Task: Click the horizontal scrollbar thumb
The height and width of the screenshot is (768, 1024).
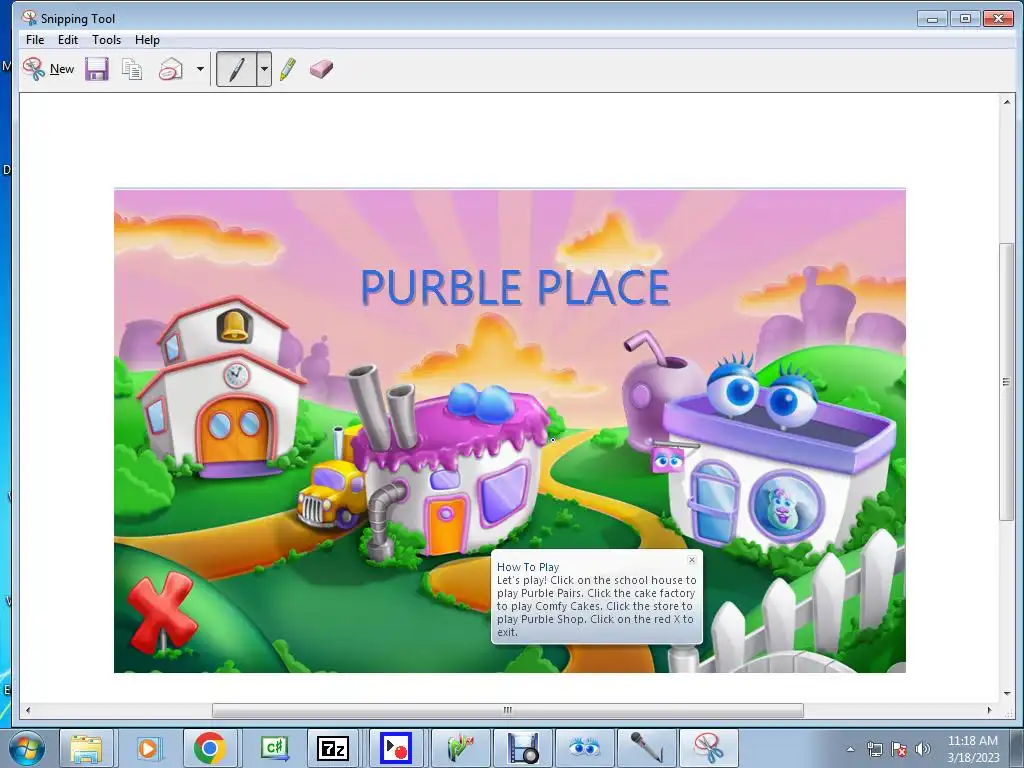Action: [507, 710]
